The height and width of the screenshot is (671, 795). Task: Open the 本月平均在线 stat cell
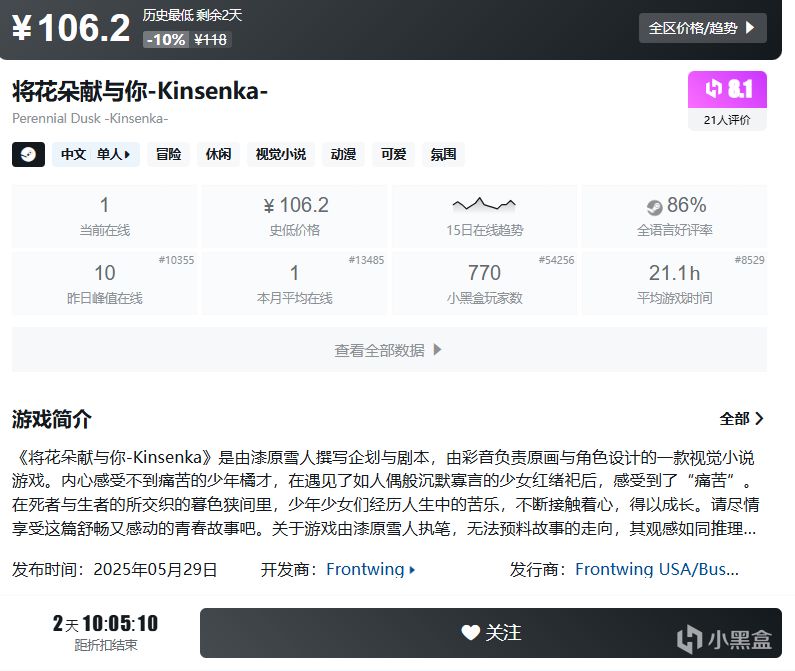tap(295, 284)
